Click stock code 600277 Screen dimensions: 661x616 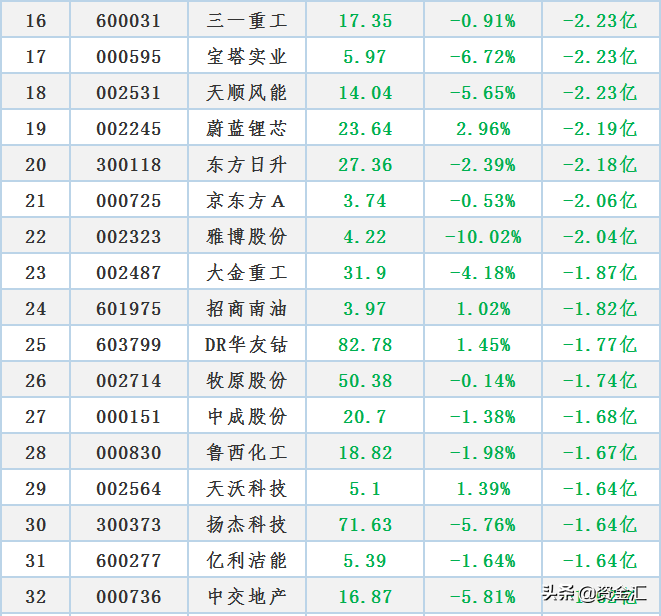coord(129,561)
